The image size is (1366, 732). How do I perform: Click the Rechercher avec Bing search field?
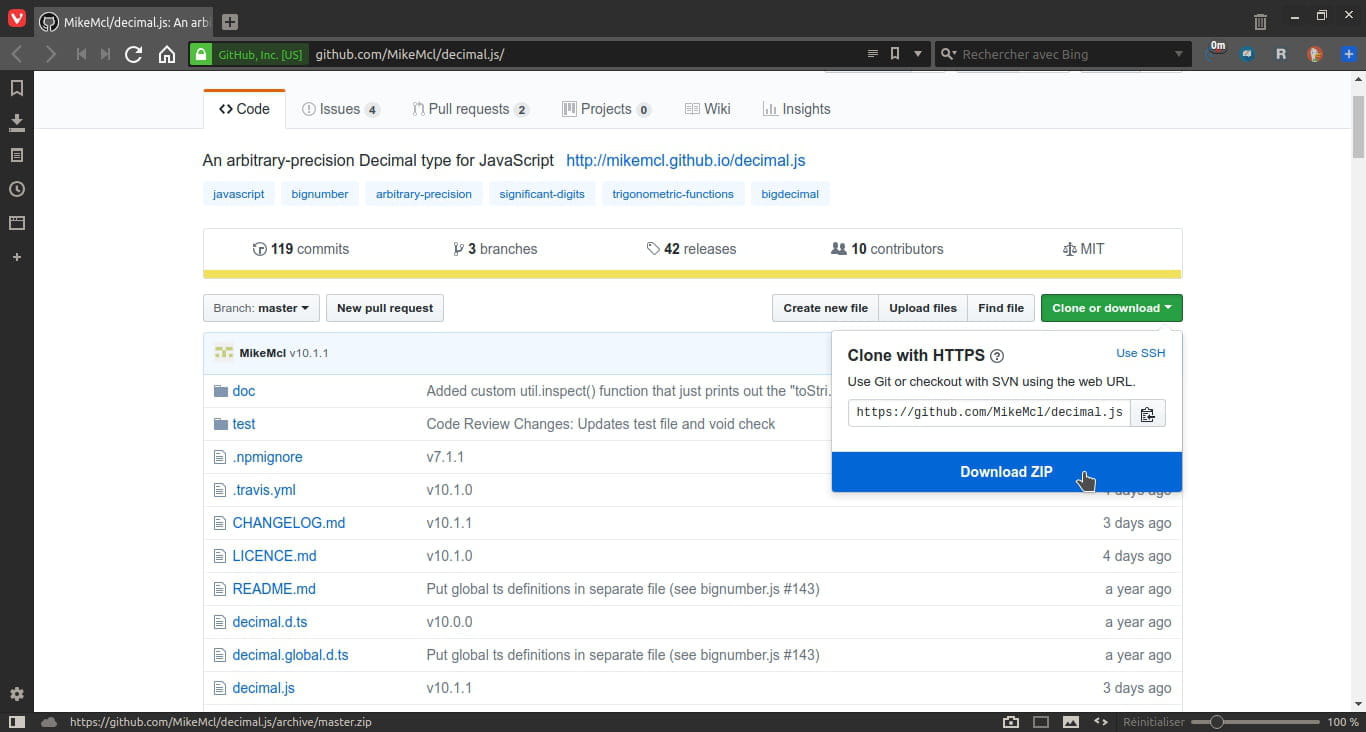point(1064,54)
